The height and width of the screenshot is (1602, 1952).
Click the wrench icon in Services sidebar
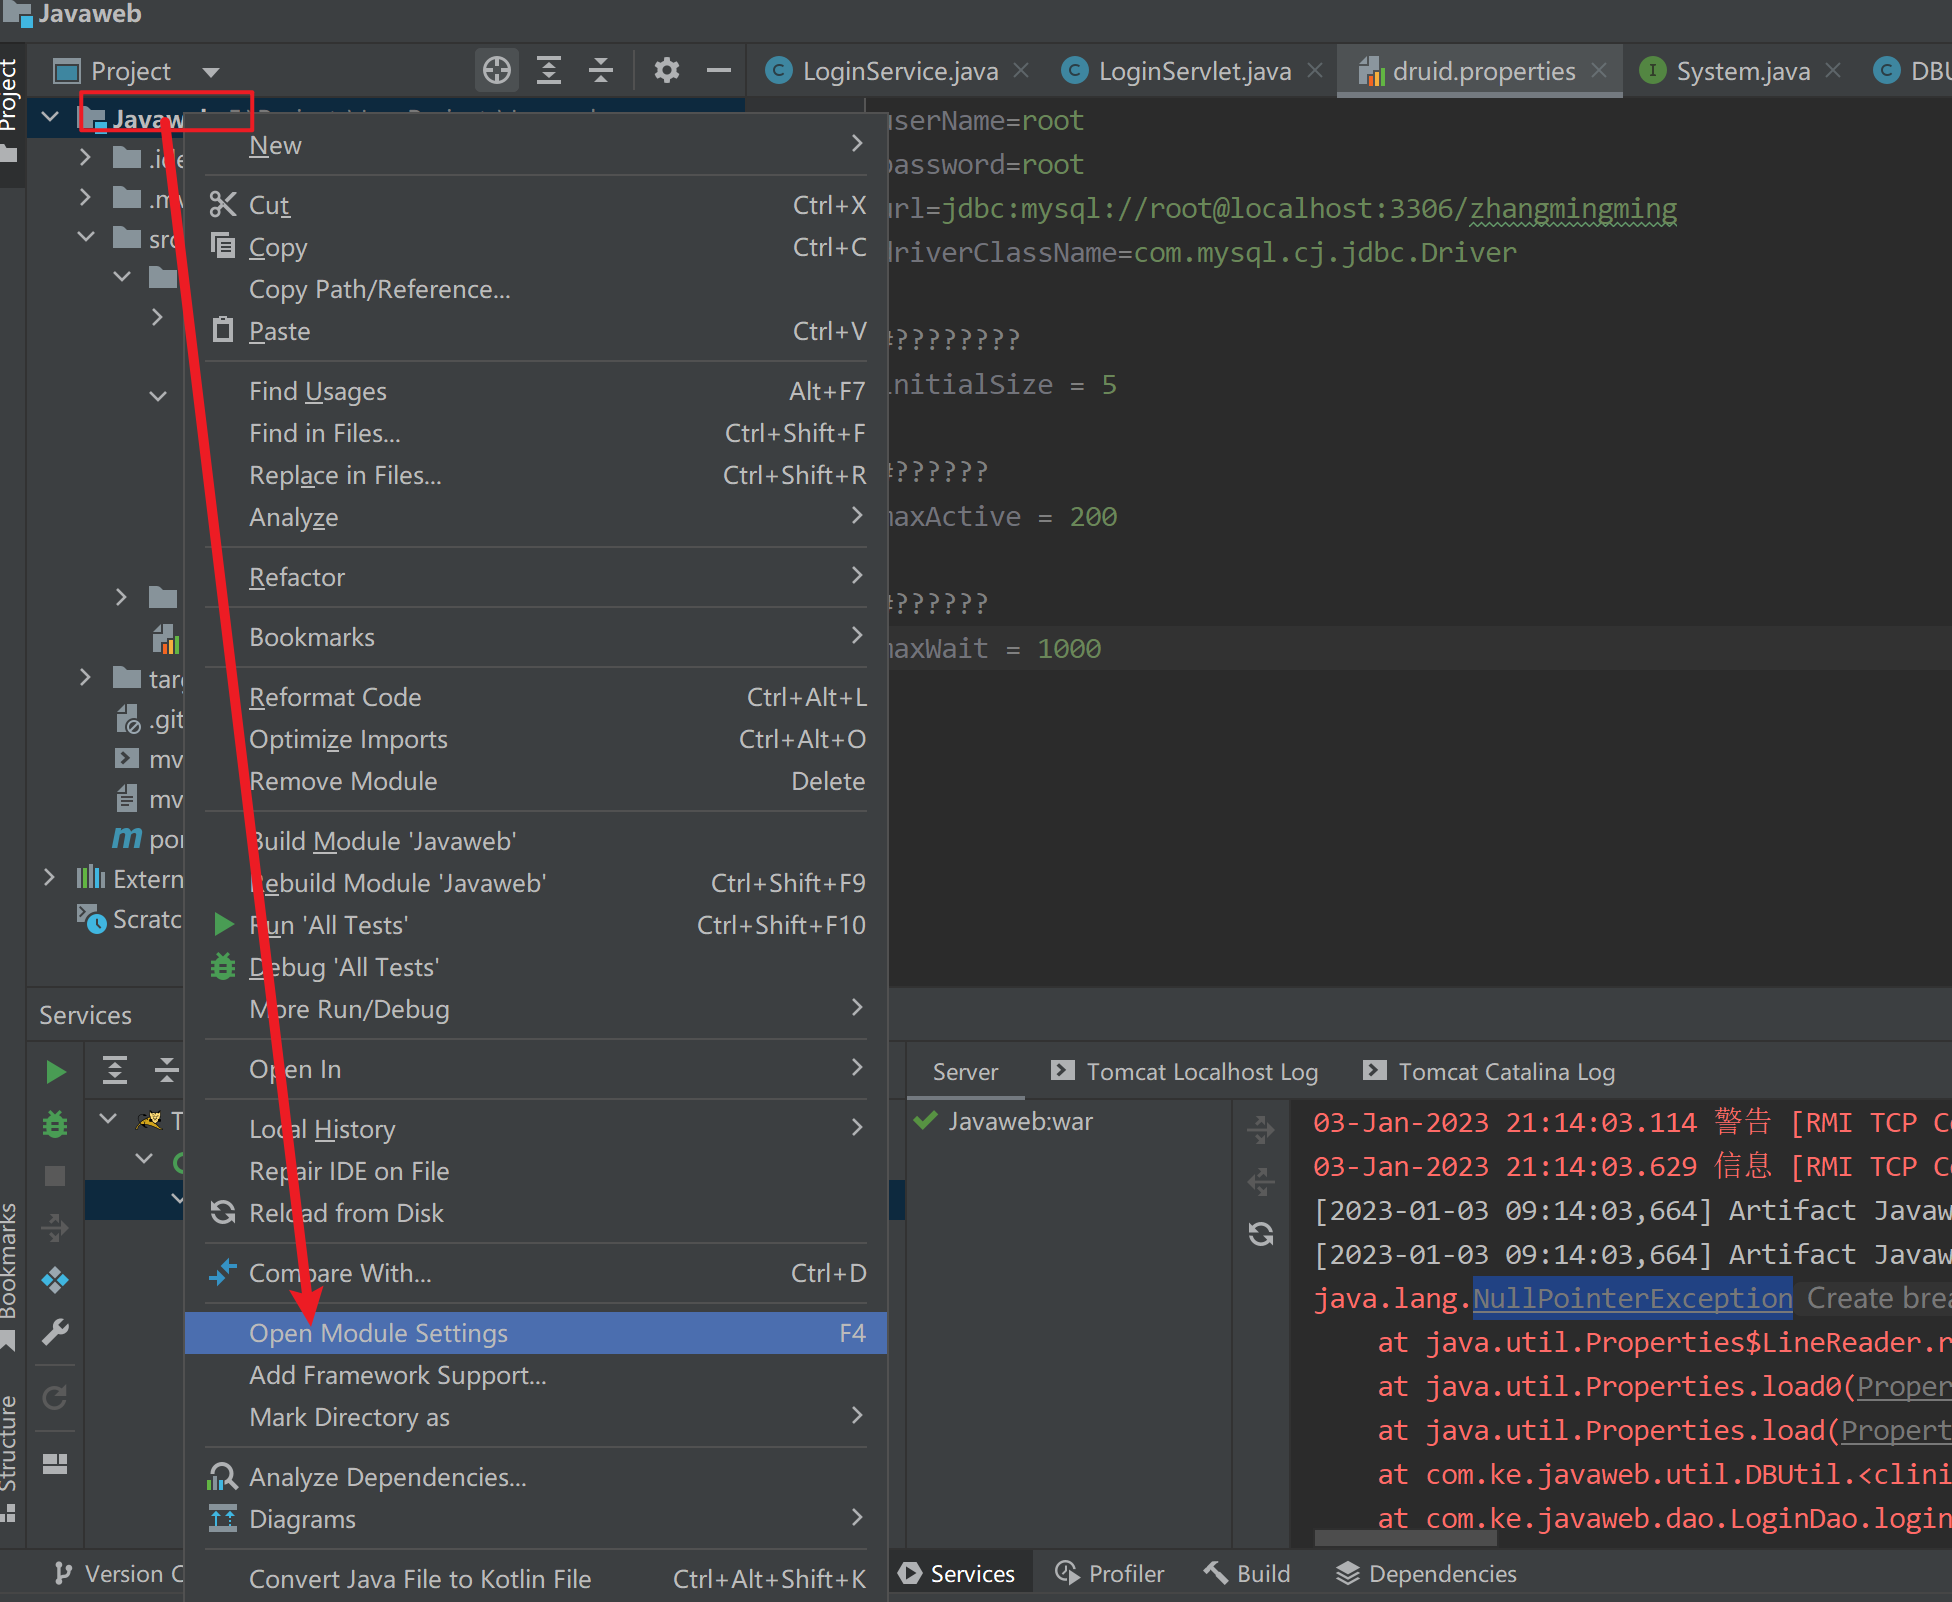pos(56,1332)
